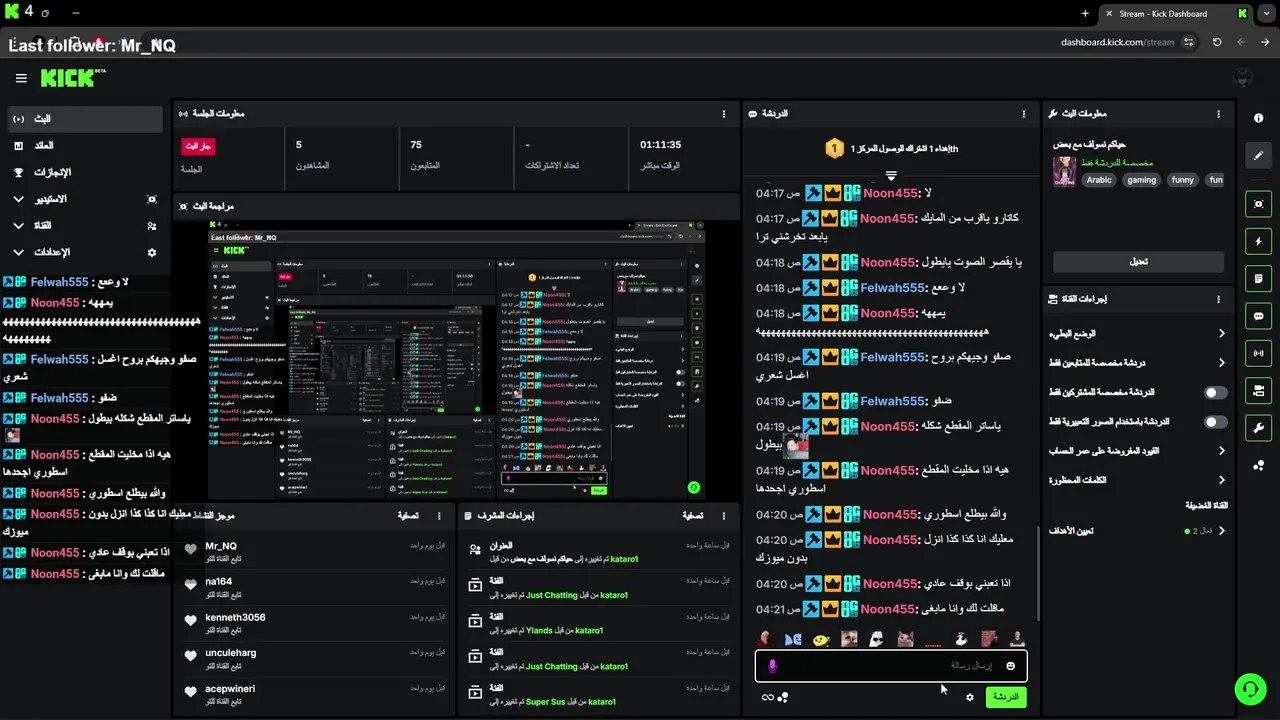Click the stream preview icon in right sidebar
Image resolution: width=1280 pixels, height=720 pixels.
click(x=1258, y=204)
